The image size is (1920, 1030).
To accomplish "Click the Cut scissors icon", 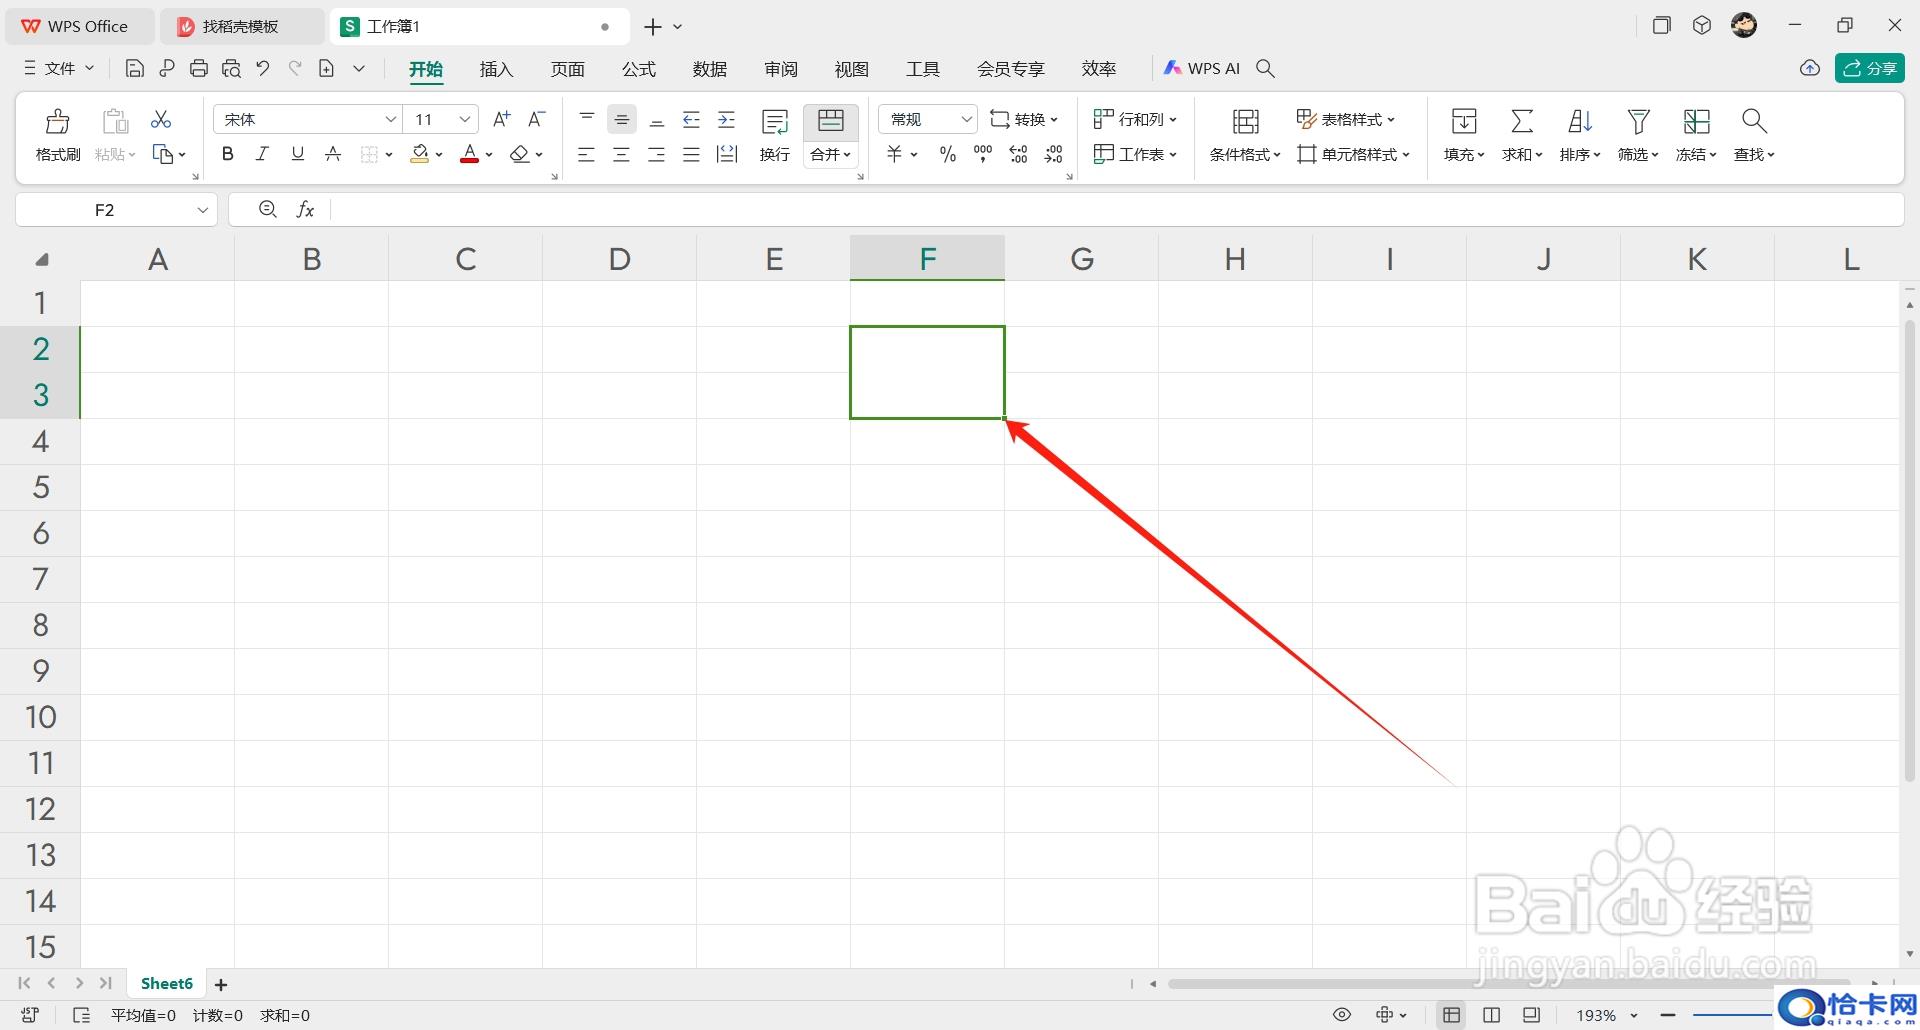I will pos(161,120).
